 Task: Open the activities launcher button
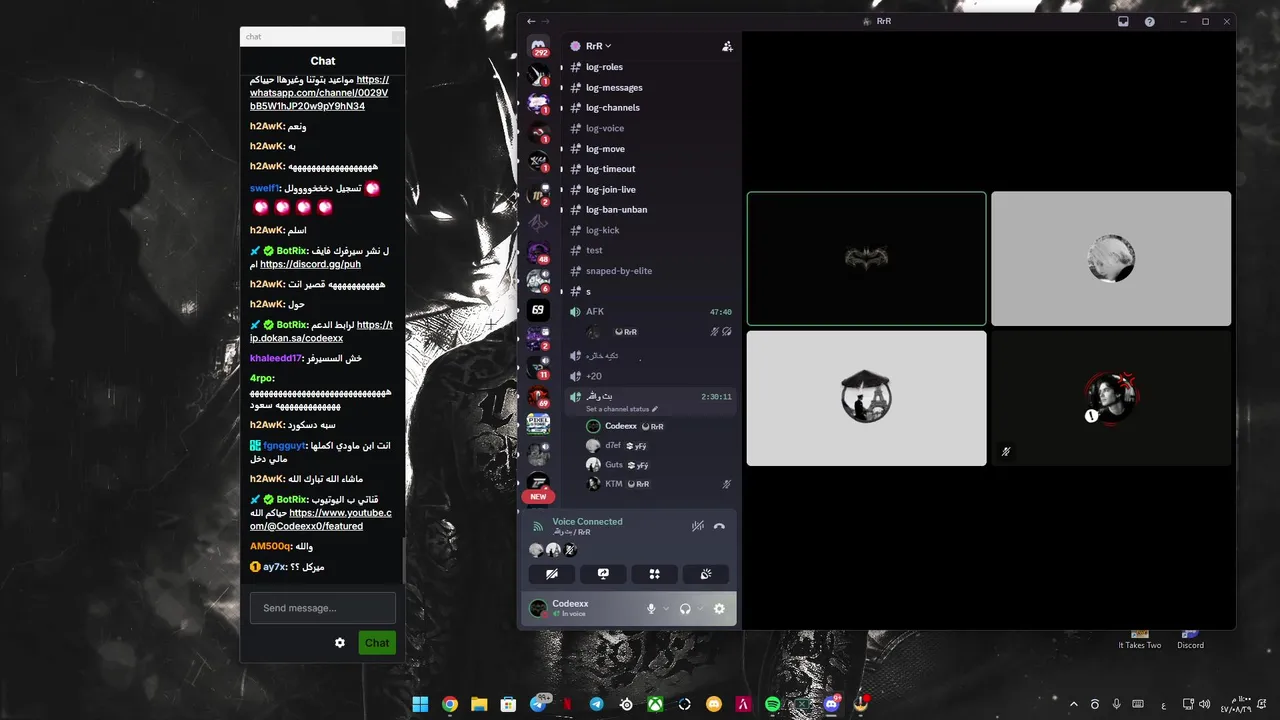click(x=654, y=574)
